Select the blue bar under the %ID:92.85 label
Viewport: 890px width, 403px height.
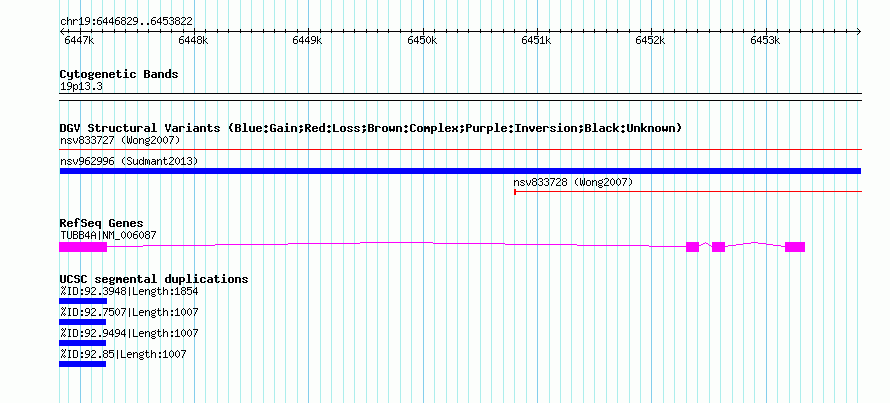[82, 364]
